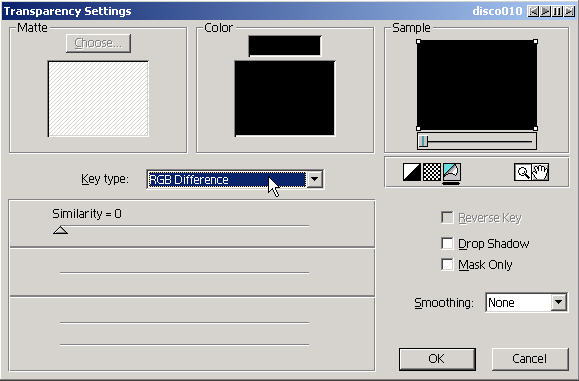This screenshot has height=381, width=579.
Task: Click the play button in title bar
Action: click(545, 11)
